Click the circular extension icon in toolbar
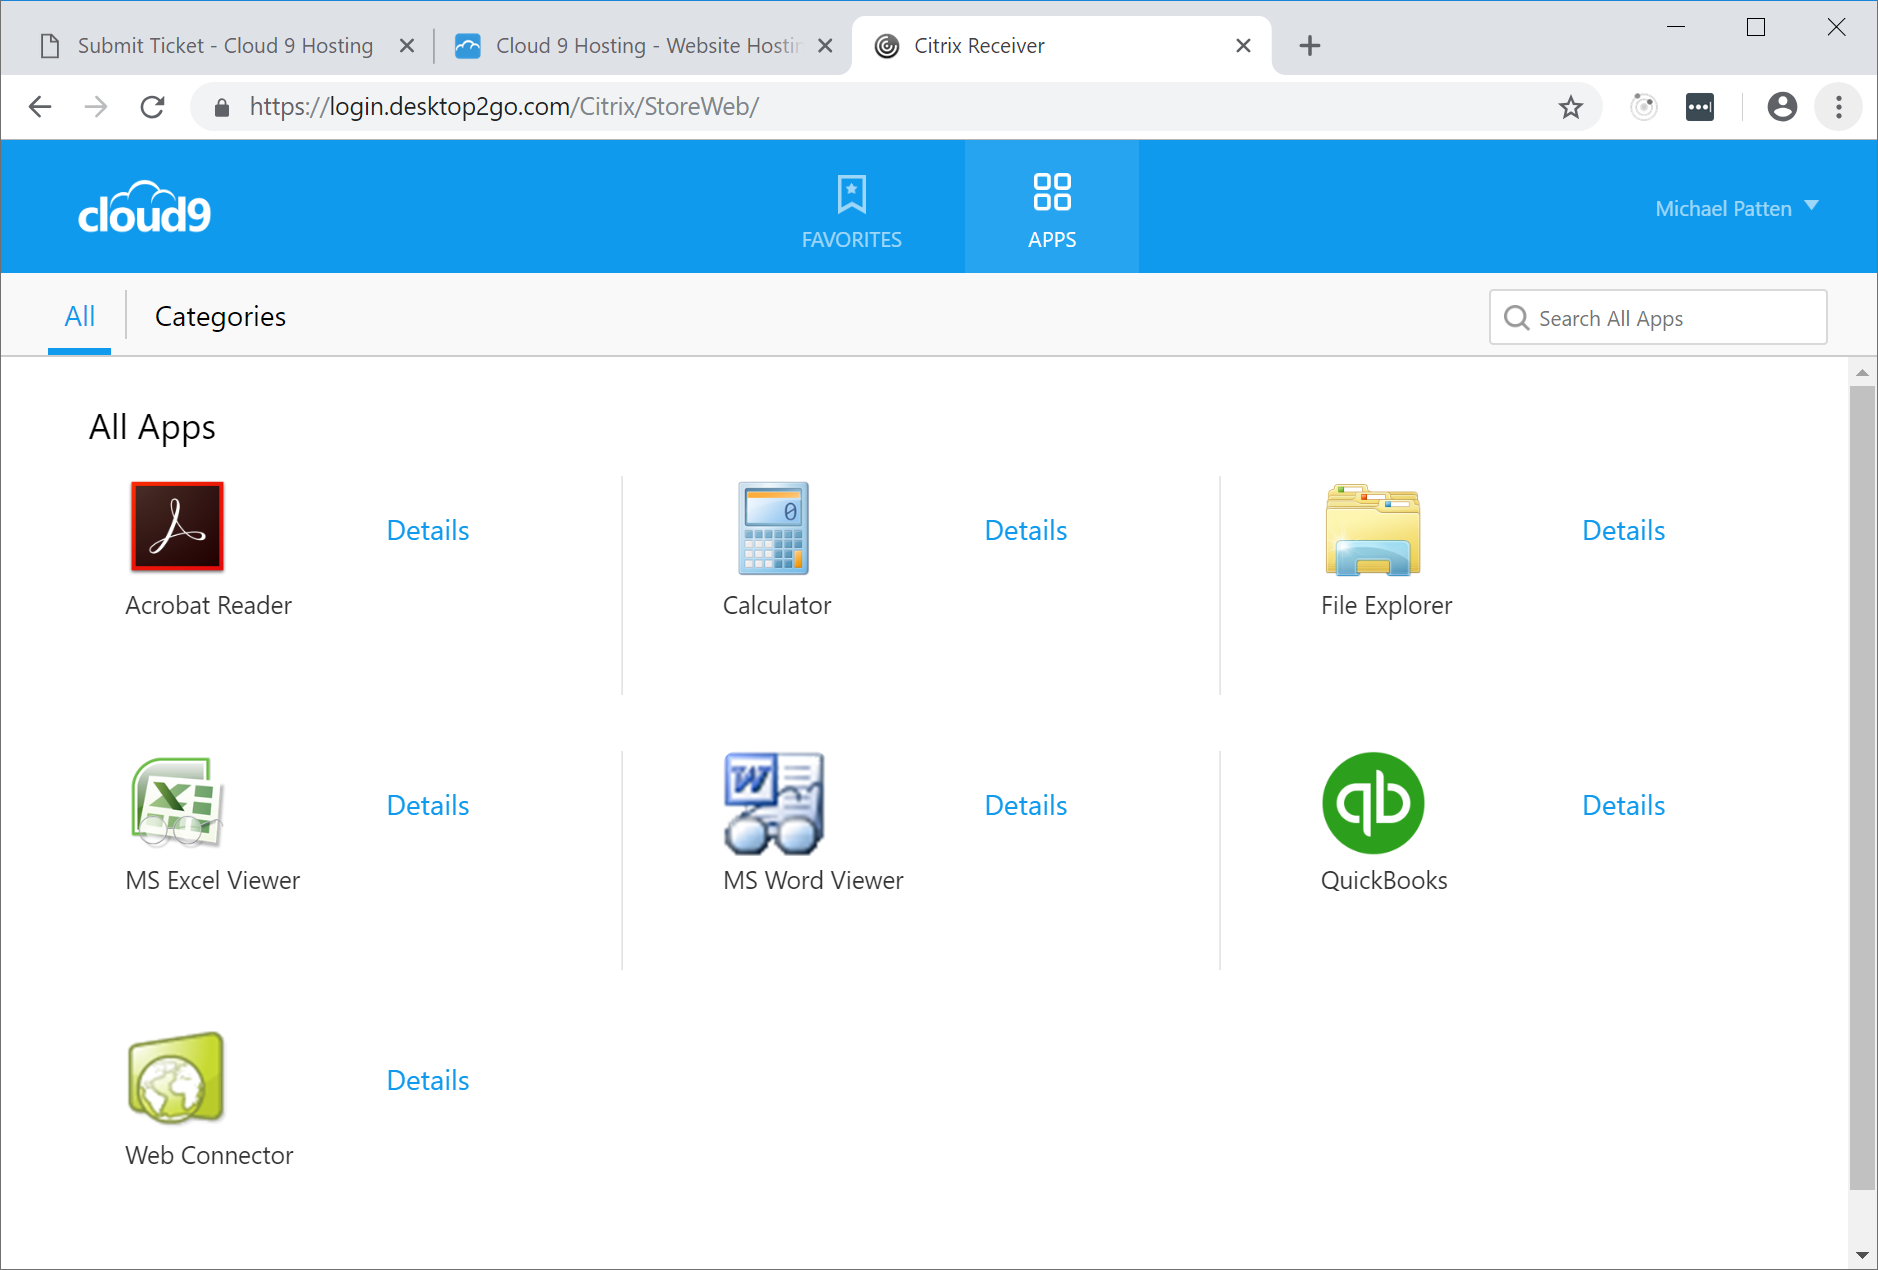Viewport: 1878px width, 1270px height. [1644, 107]
